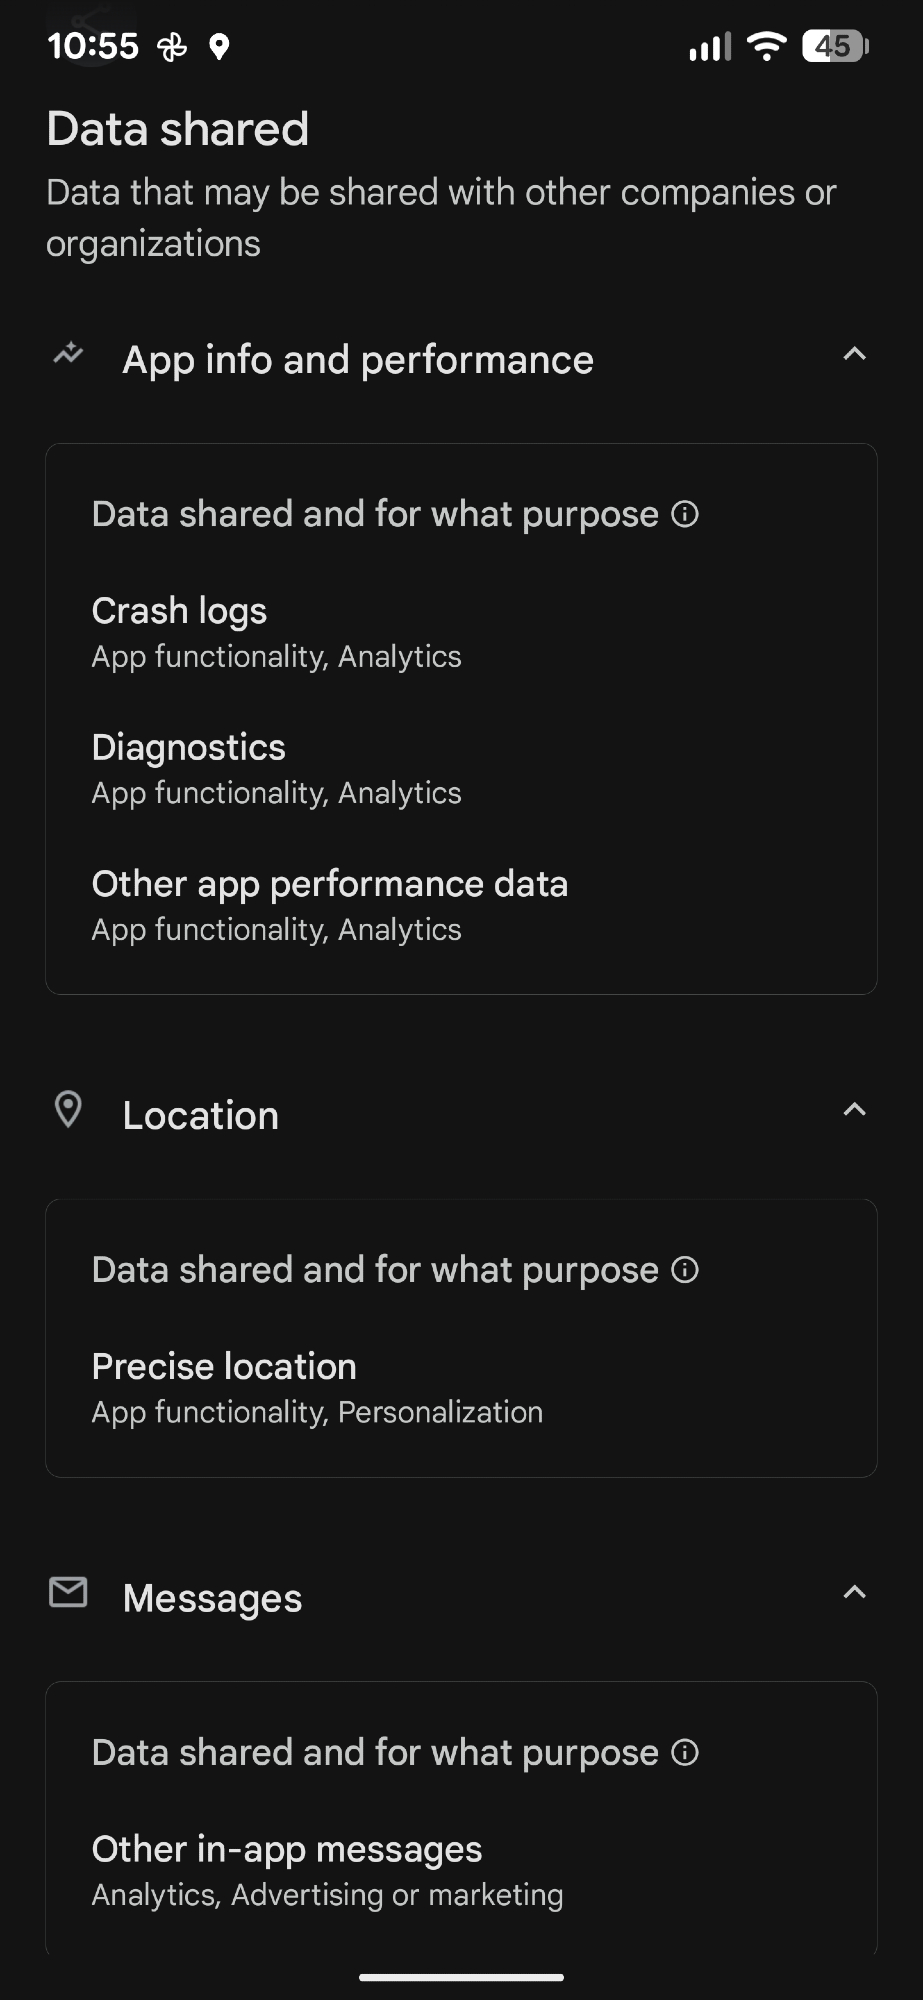Collapse the Location section
The height and width of the screenshot is (2000, 923).
(x=854, y=1110)
